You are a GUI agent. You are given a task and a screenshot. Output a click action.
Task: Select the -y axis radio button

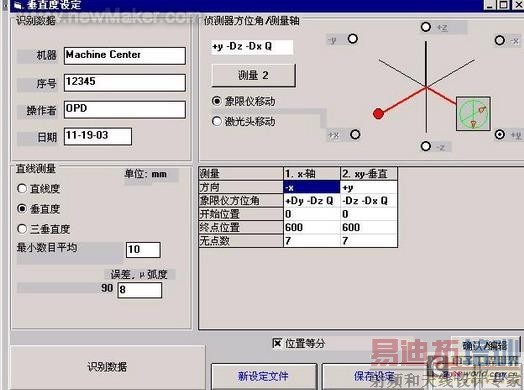point(353,39)
